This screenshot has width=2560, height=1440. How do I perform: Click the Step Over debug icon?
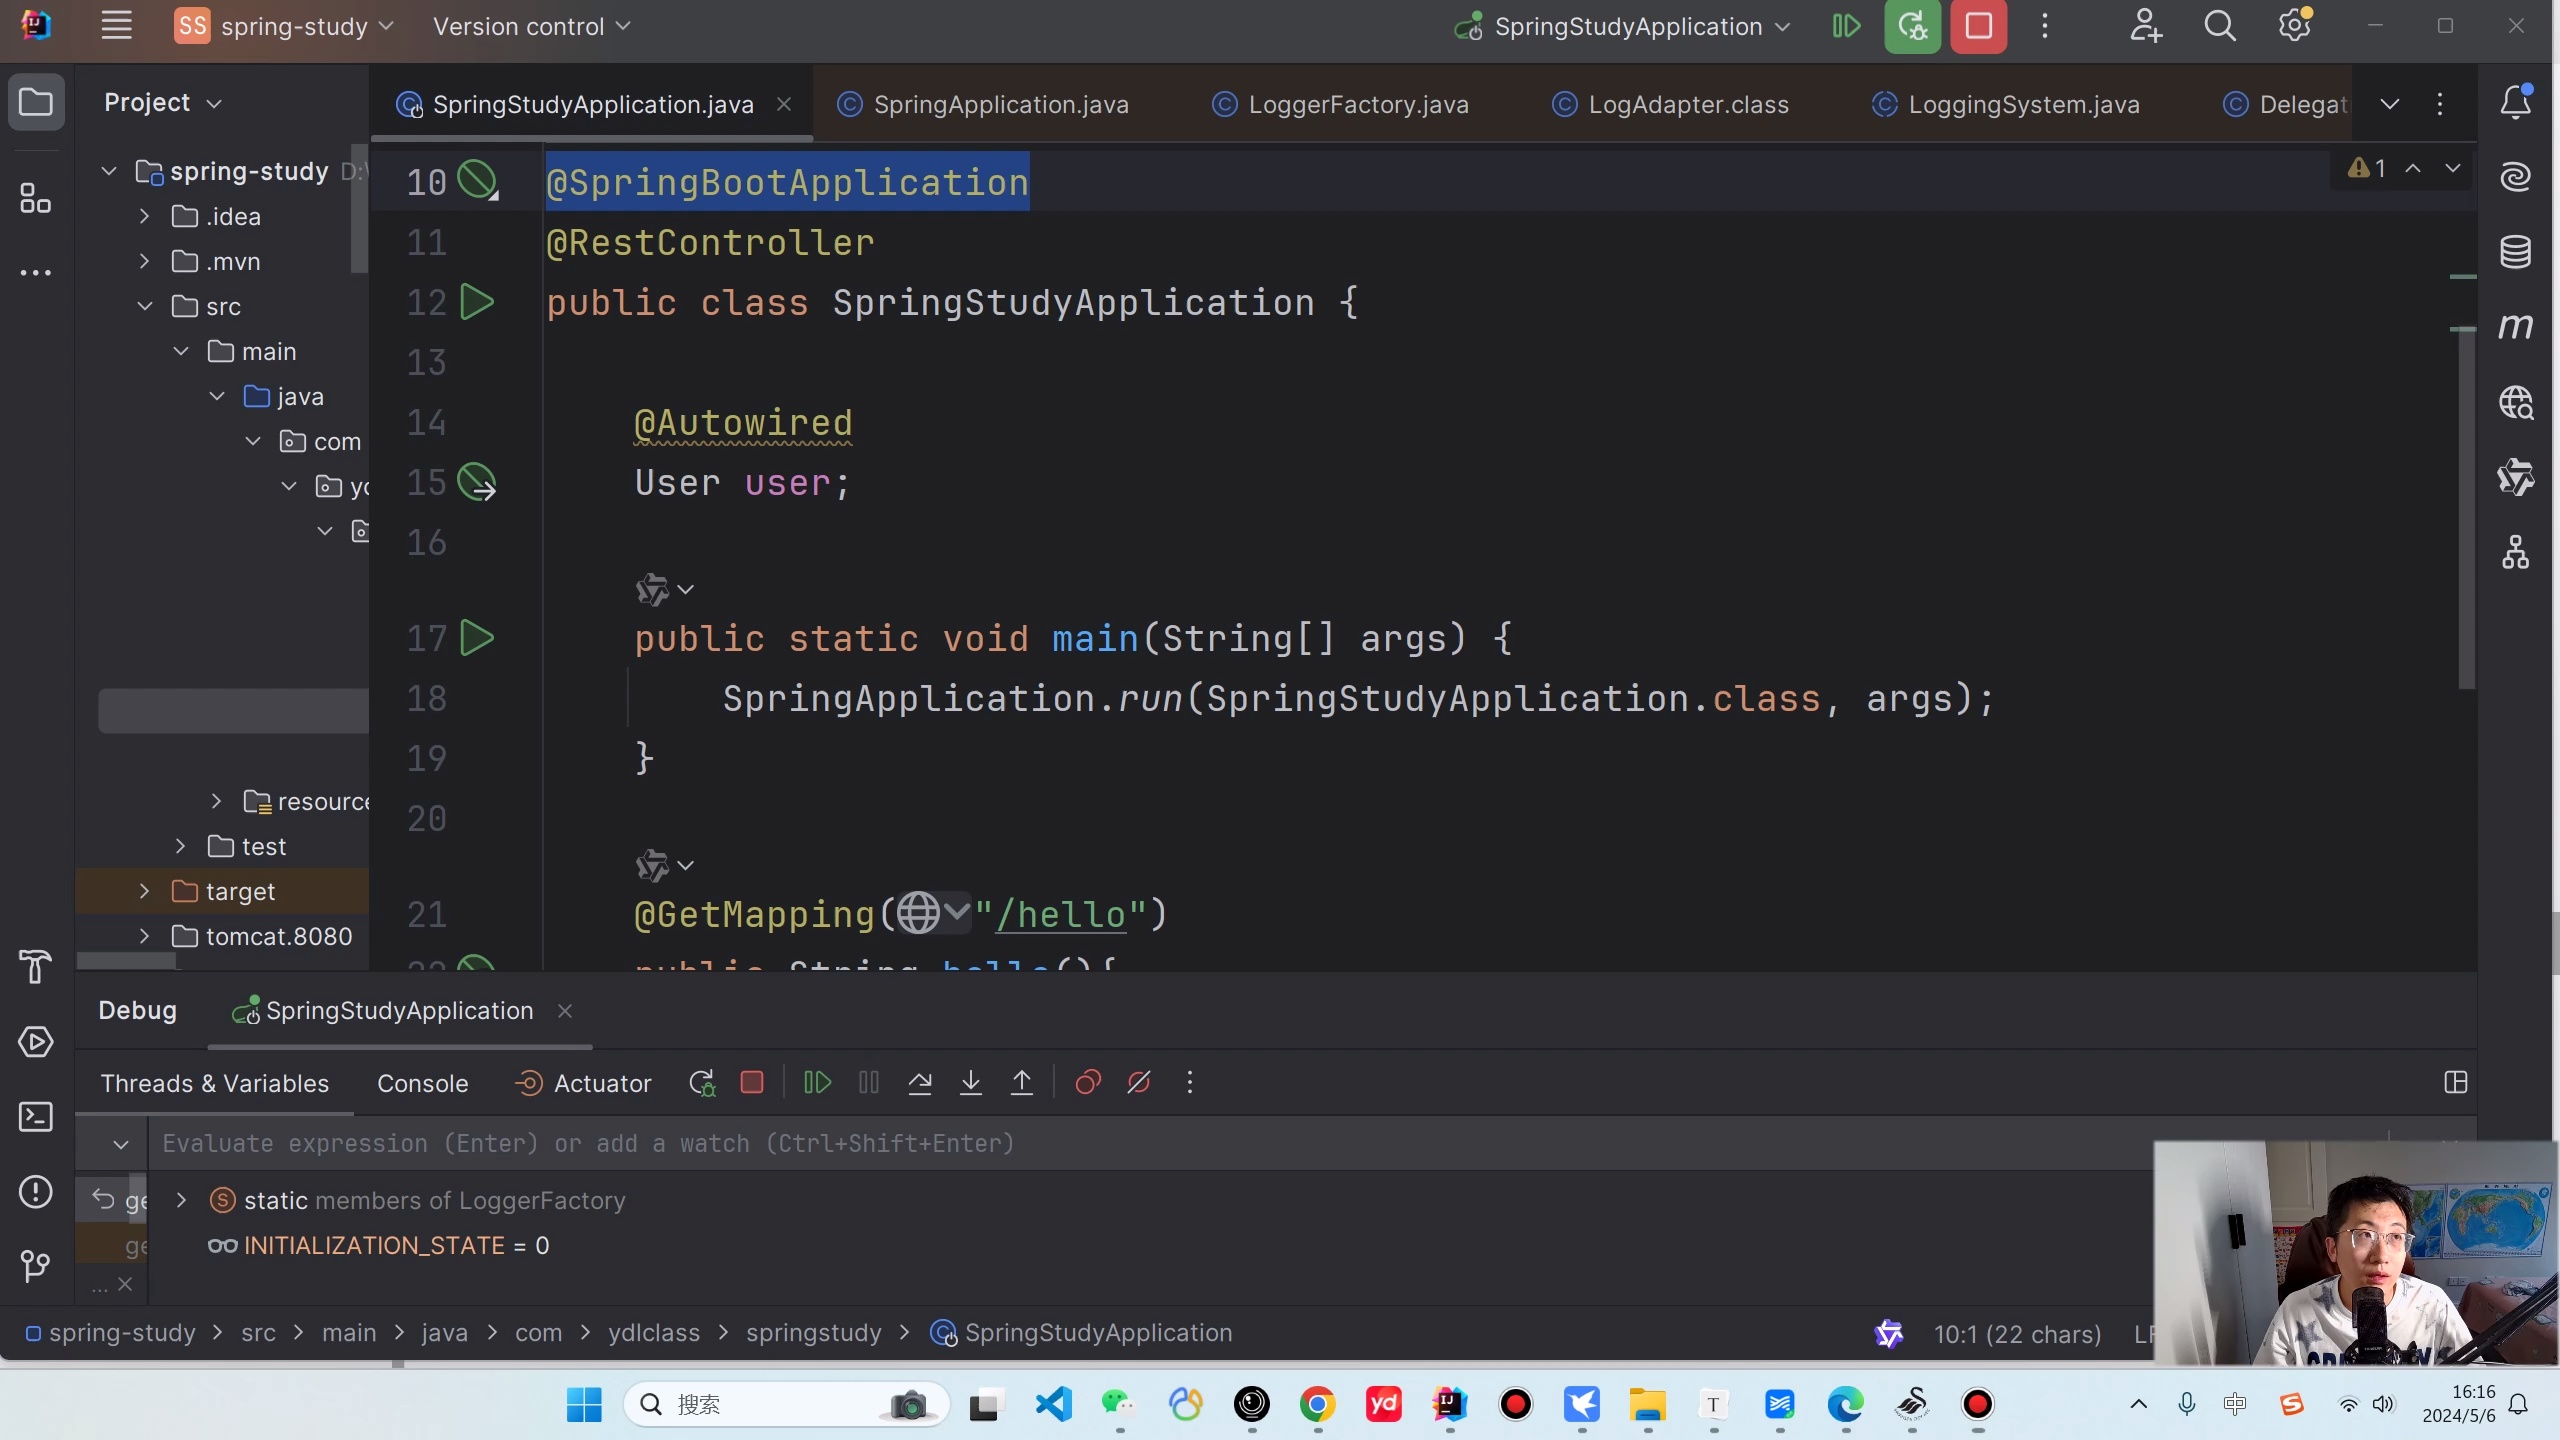point(920,1083)
